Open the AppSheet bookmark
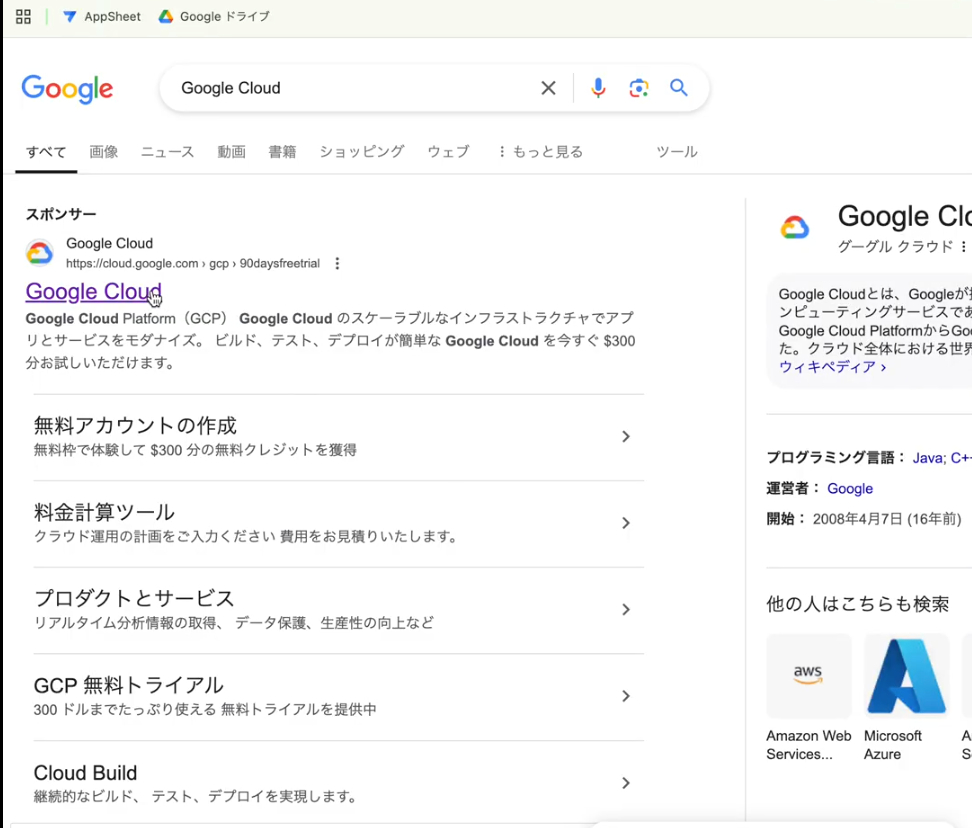Screen dimensions: 972x828 [102, 17]
